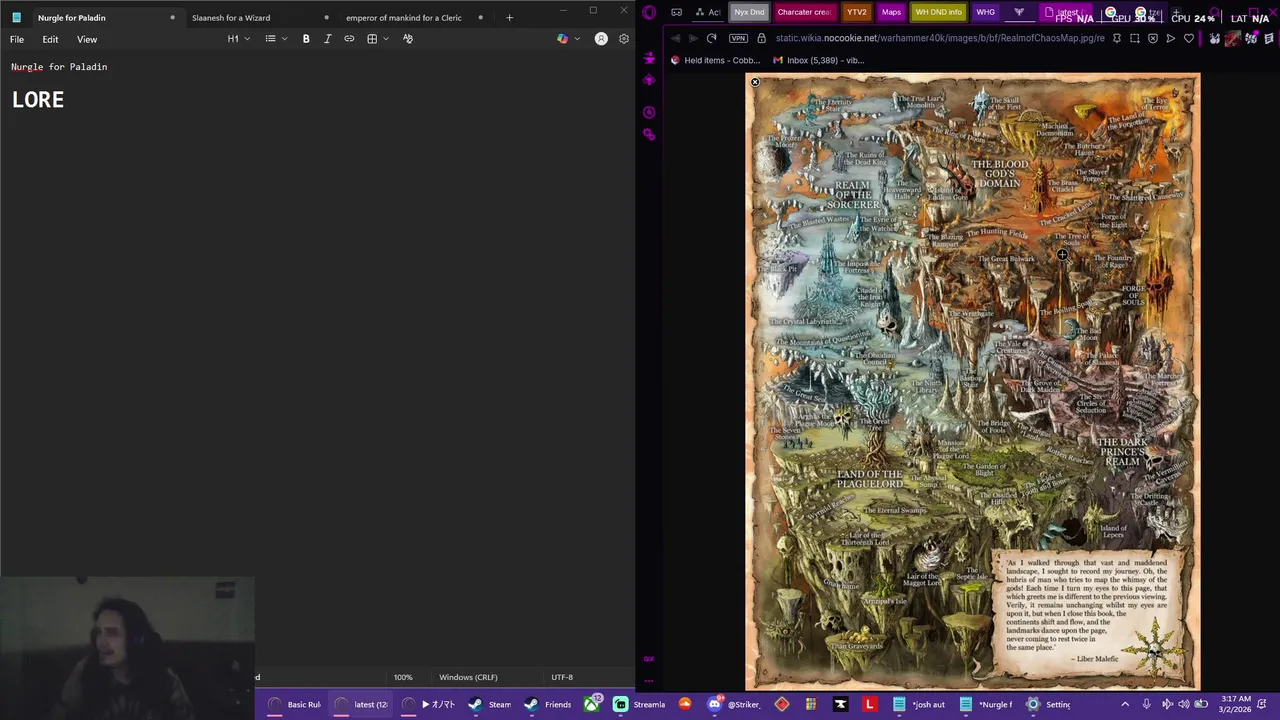Open the red L app in taskbar
Screen dimensions: 1280x720
[869, 704]
